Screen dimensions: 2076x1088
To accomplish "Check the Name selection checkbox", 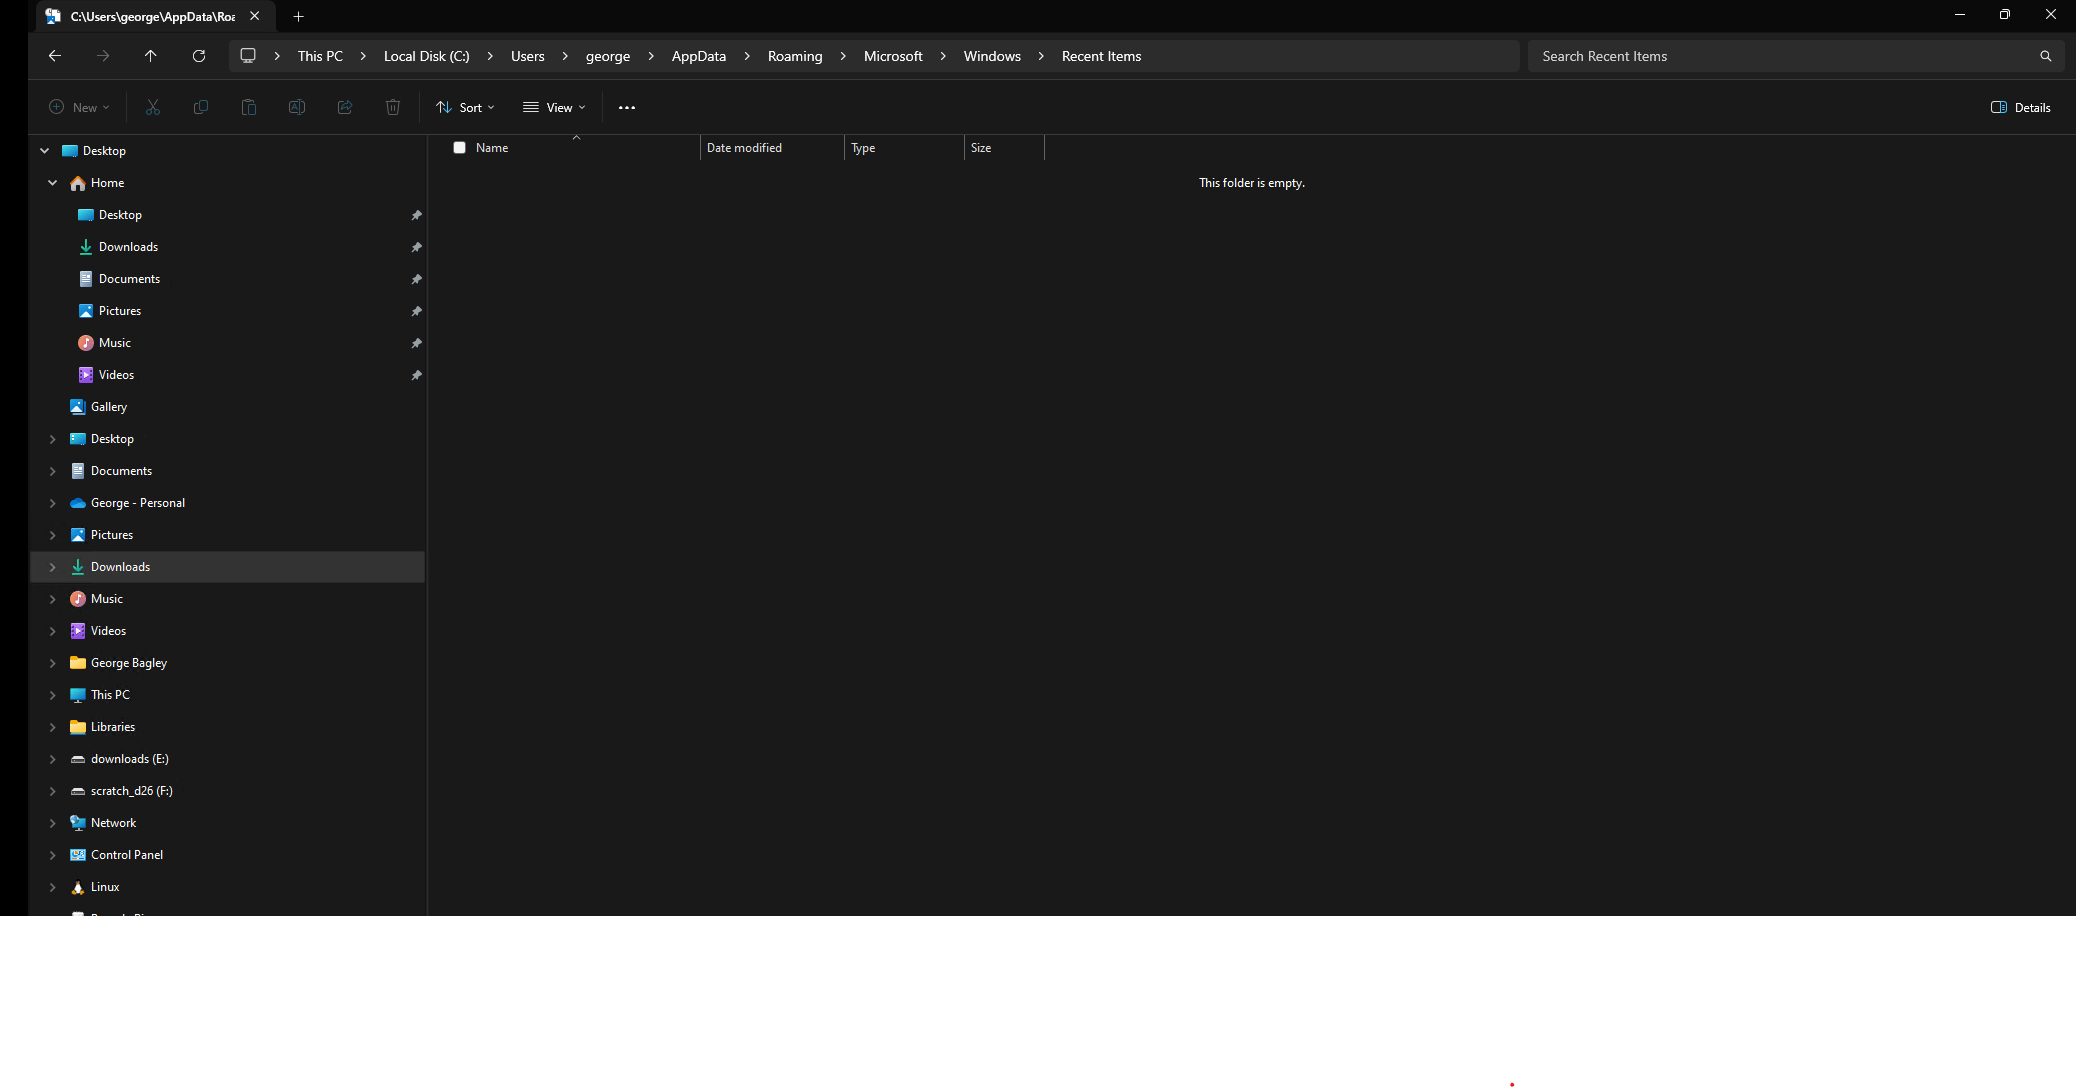I will coord(460,147).
